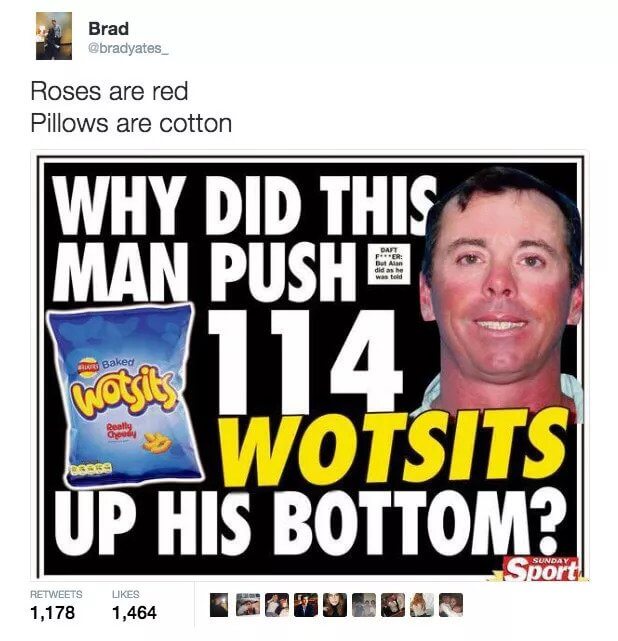Click the display name Brad
This screenshot has width=618, height=641.
point(108,29)
